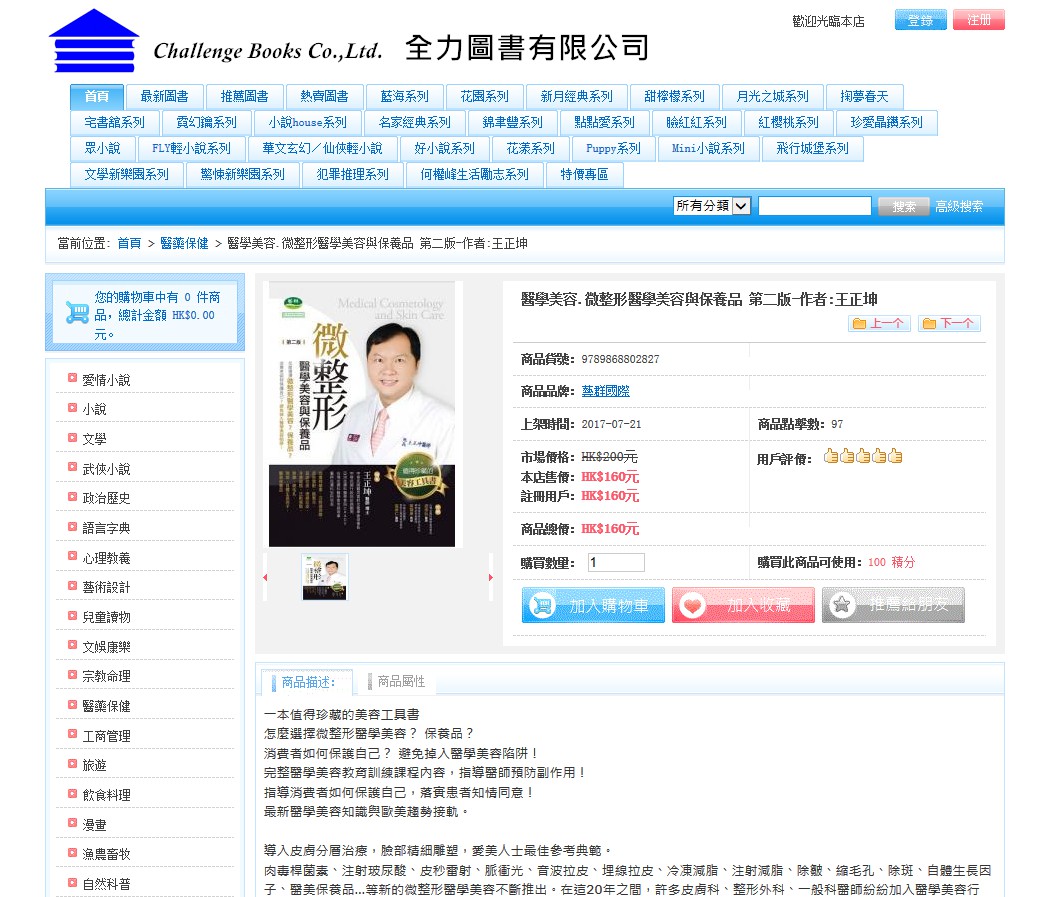Open the 名家經典系列 tab
Screen dimensions: 1049x897
tap(415, 123)
